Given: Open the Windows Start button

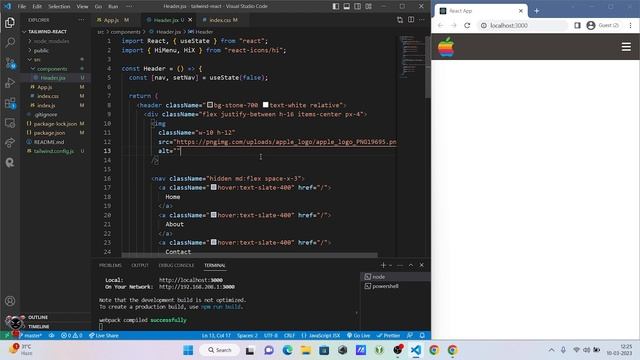Looking at the screenshot, I should click(188, 350).
